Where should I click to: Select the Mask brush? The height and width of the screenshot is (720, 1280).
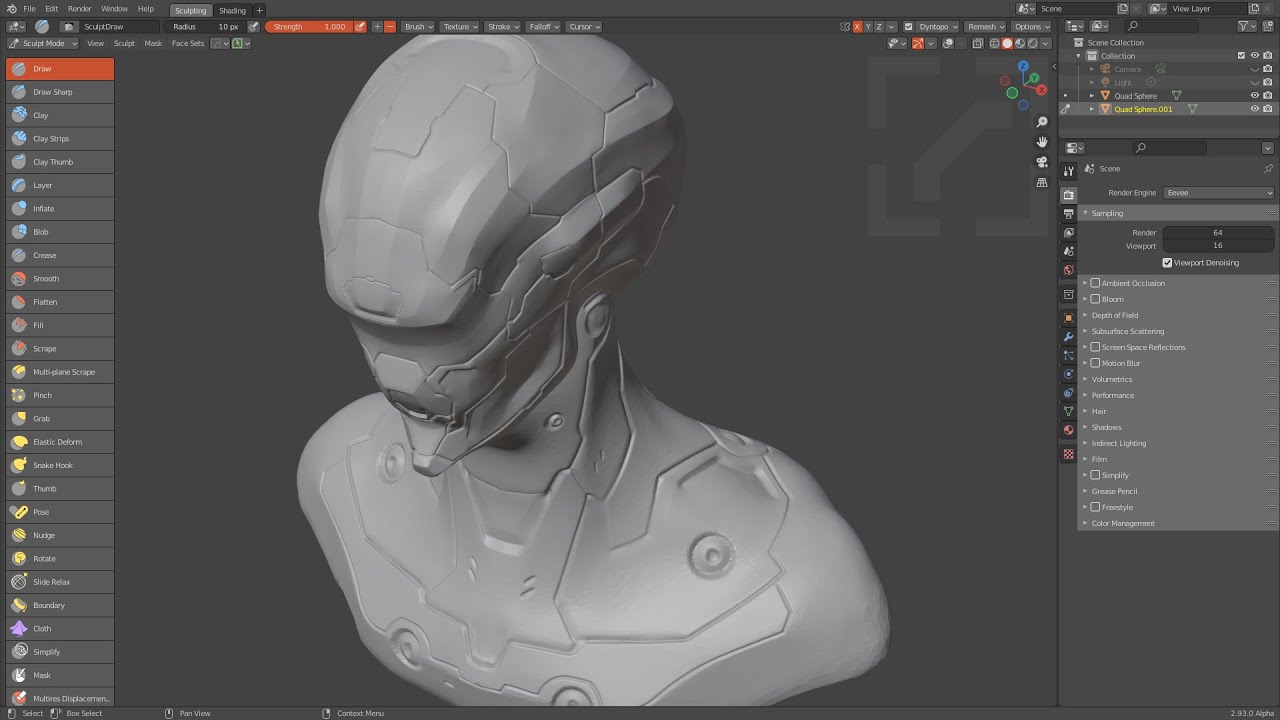59,675
